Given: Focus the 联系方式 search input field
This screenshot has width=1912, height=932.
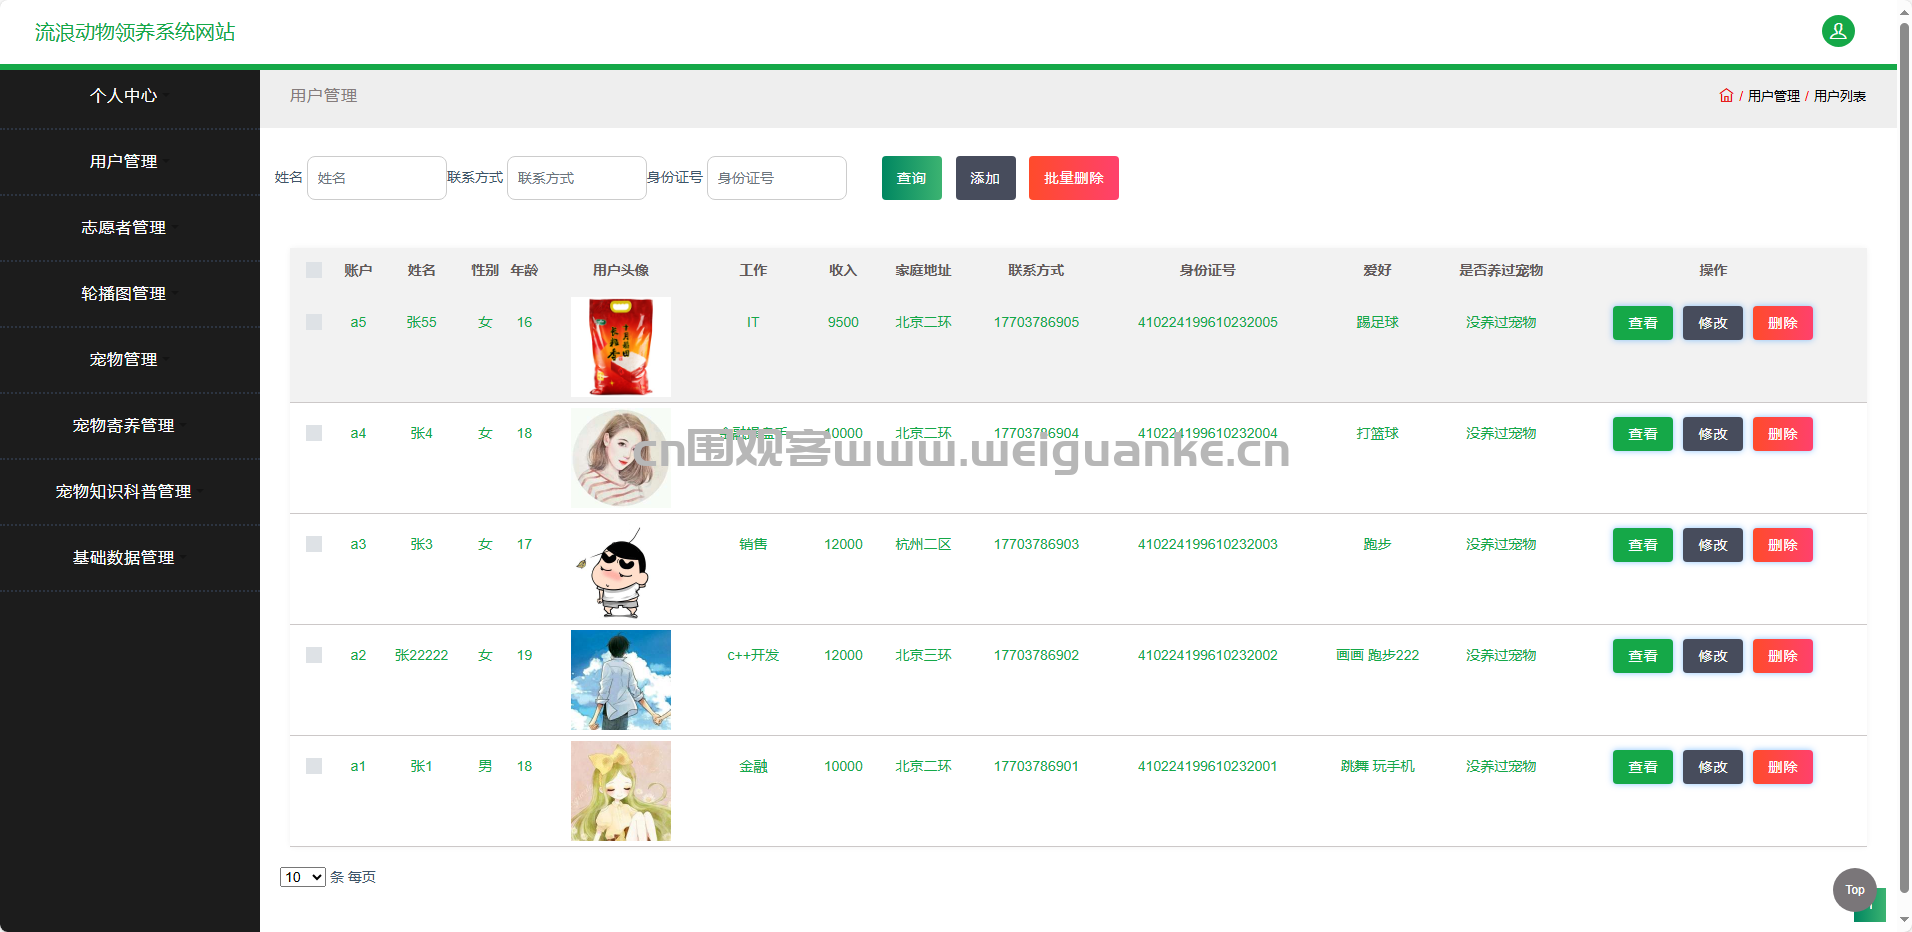Looking at the screenshot, I should click(x=577, y=178).
